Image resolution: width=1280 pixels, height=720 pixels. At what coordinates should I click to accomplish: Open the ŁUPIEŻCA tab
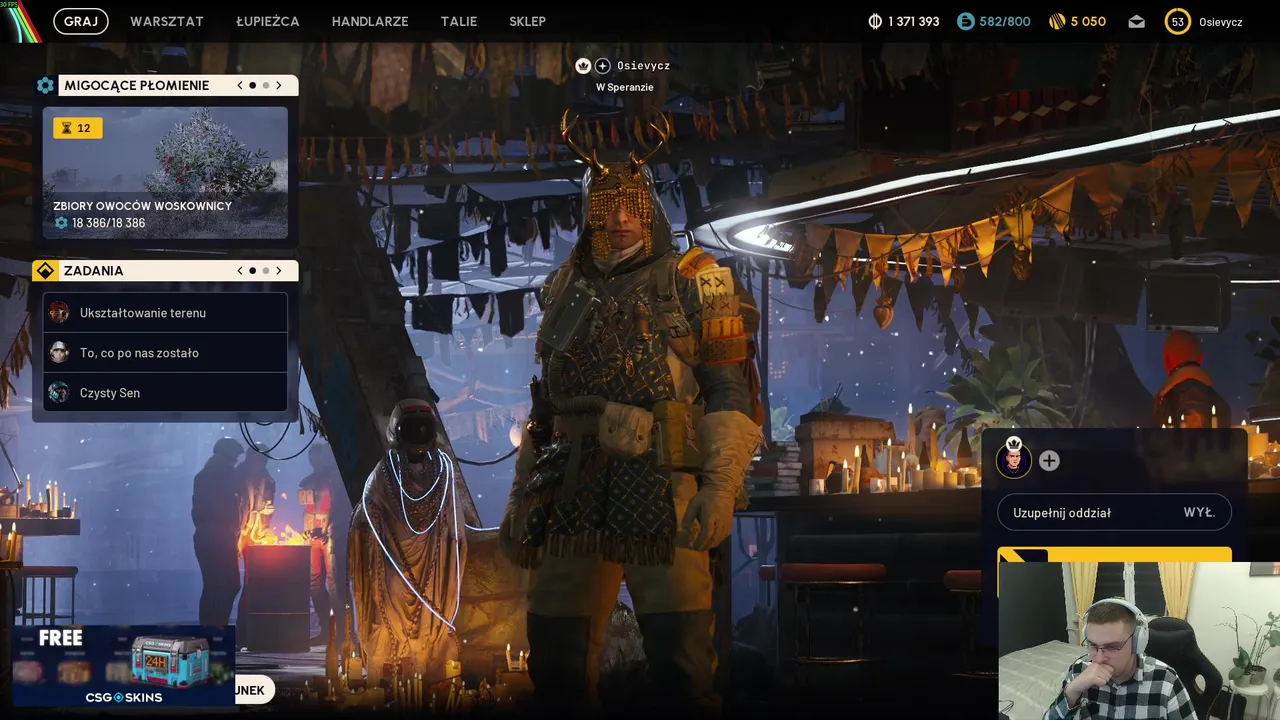pyautogui.click(x=268, y=21)
